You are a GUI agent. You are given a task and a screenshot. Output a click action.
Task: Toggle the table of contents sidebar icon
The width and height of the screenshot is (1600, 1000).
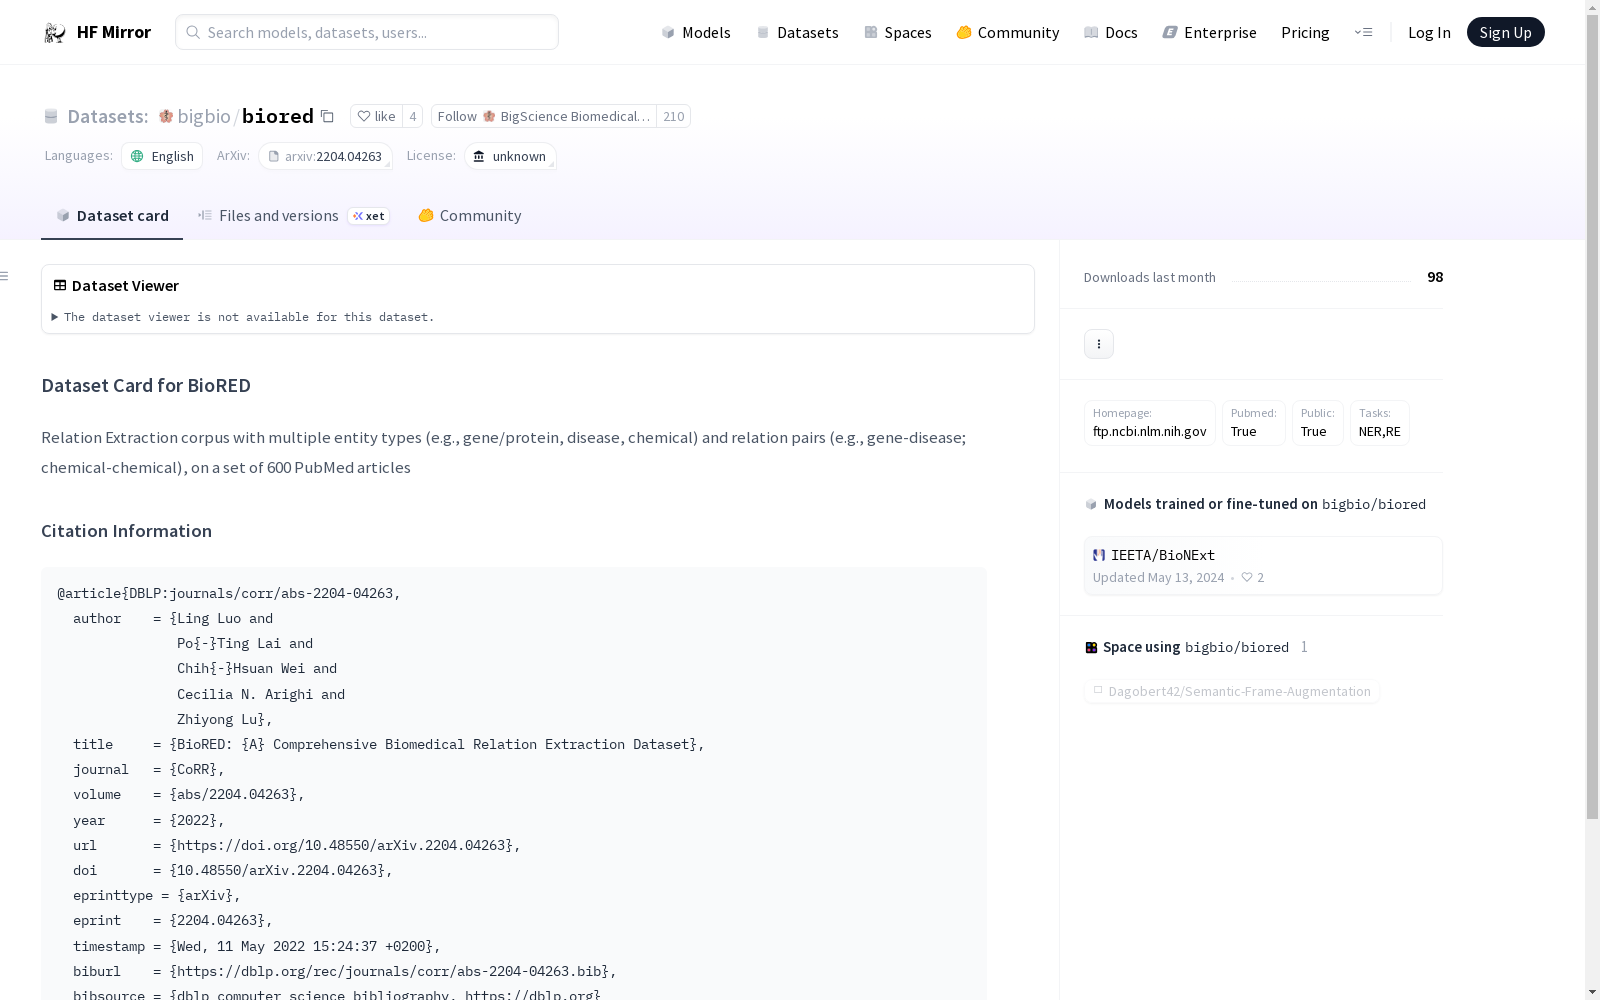[x=5, y=276]
